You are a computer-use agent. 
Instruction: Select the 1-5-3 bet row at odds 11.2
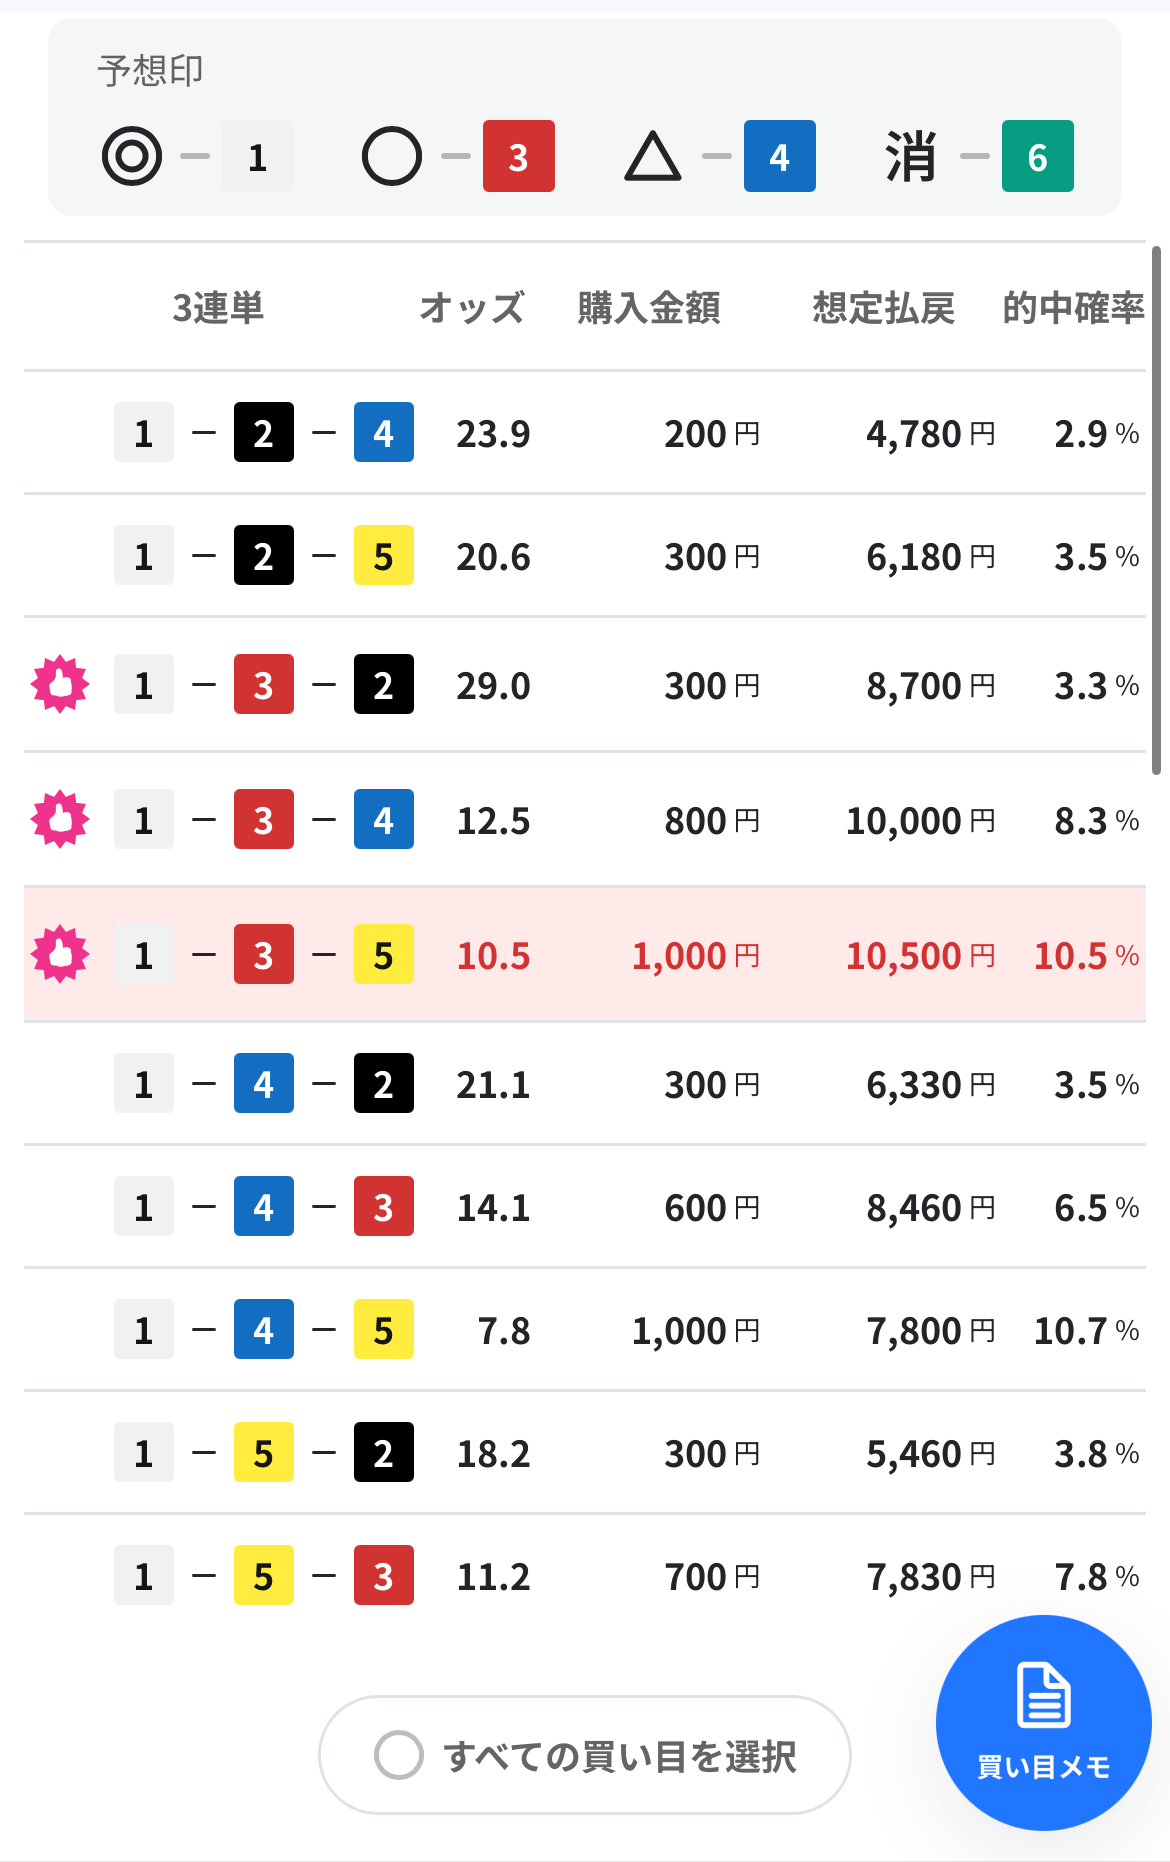click(x=585, y=1576)
